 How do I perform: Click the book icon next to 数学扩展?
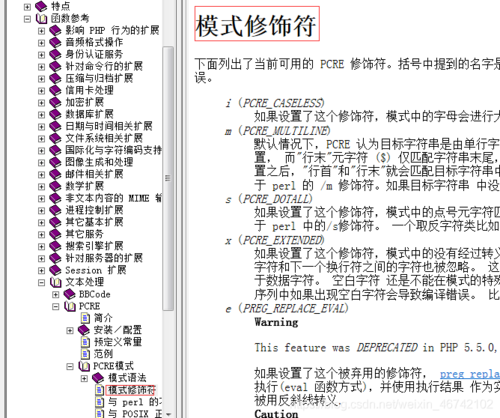pyautogui.click(x=55, y=186)
